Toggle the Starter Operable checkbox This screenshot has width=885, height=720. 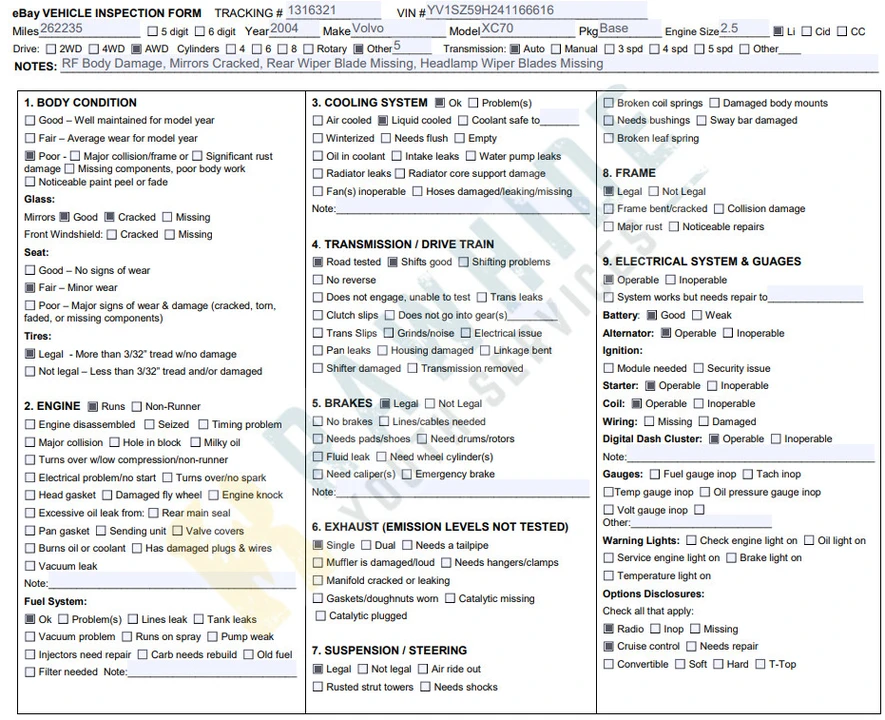point(650,386)
